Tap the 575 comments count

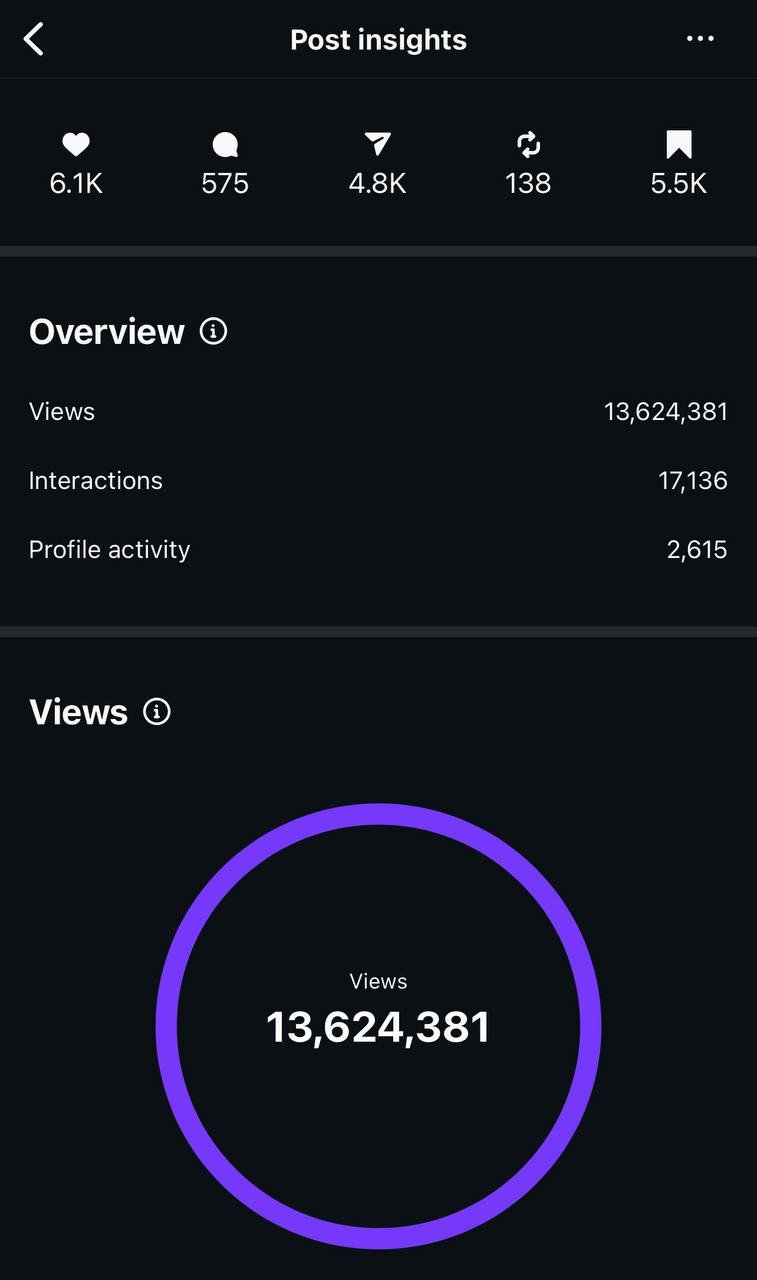pyautogui.click(x=225, y=184)
